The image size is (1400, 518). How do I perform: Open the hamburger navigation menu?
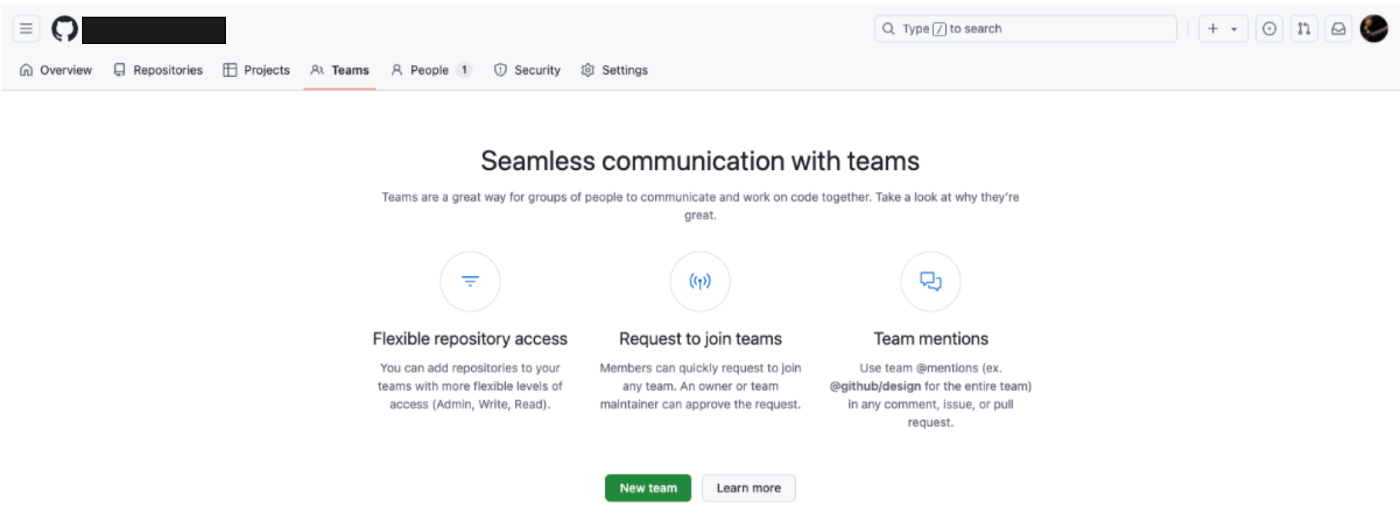click(27, 29)
